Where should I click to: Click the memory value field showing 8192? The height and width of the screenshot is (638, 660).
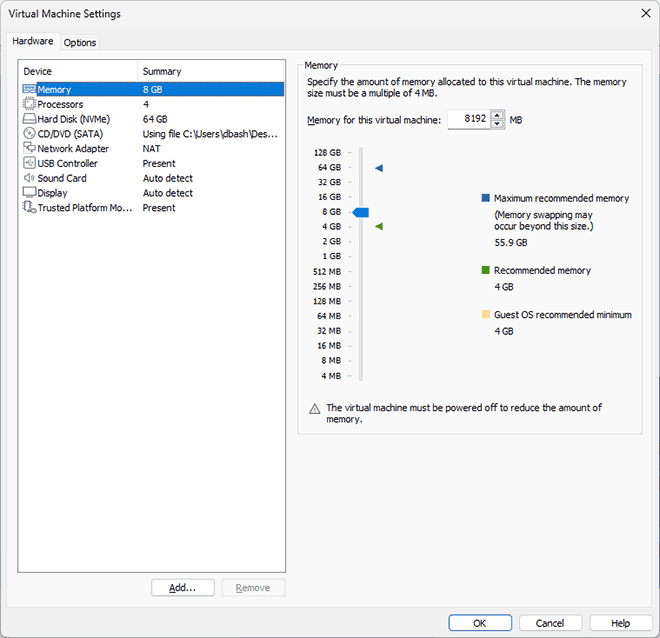click(469, 119)
